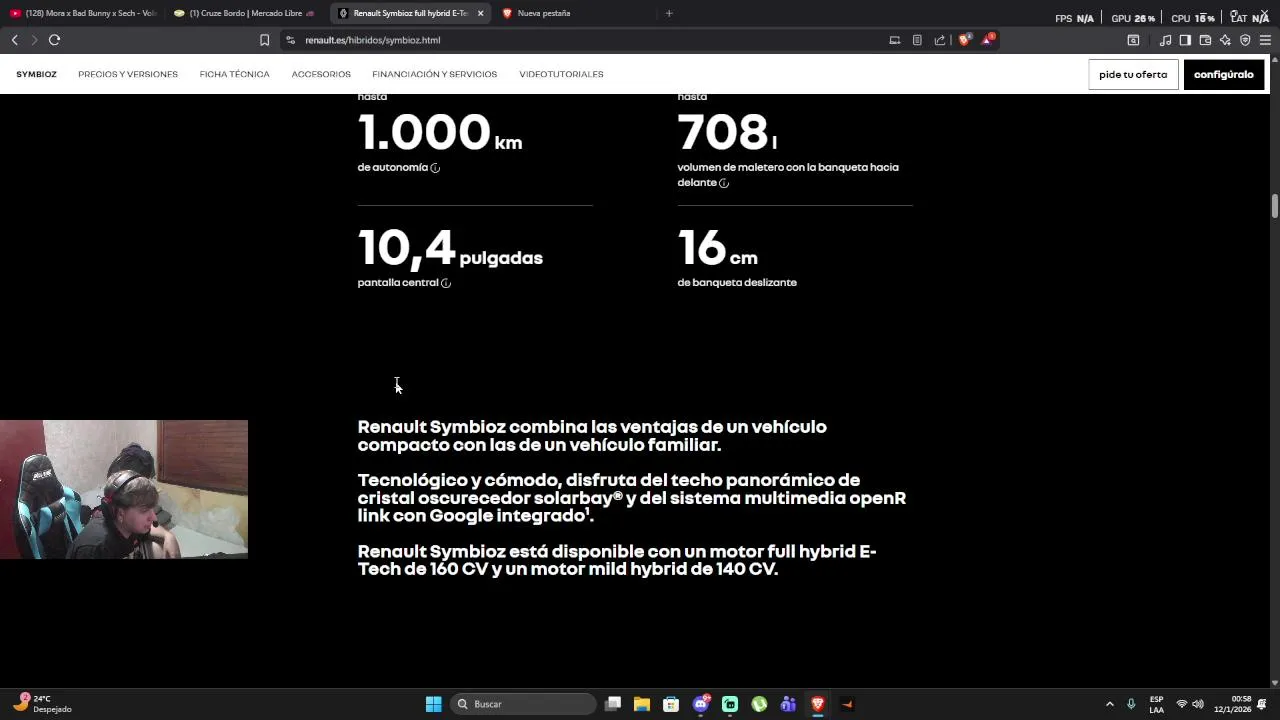Click the 'configúralo' button
Image resolution: width=1280 pixels, height=720 pixels.
click(1224, 74)
